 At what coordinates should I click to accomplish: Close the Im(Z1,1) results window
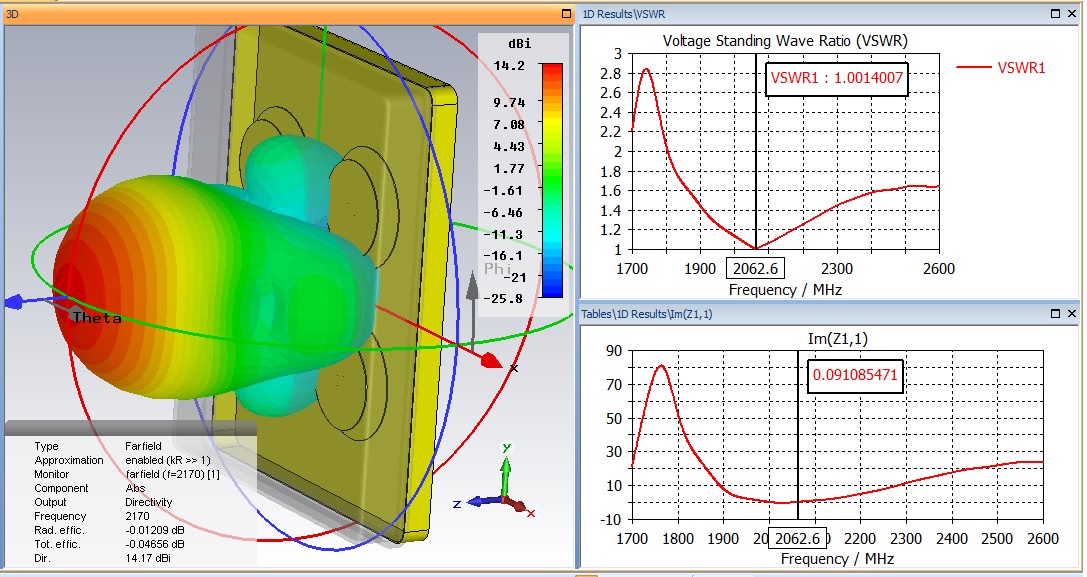pyautogui.click(x=1072, y=313)
